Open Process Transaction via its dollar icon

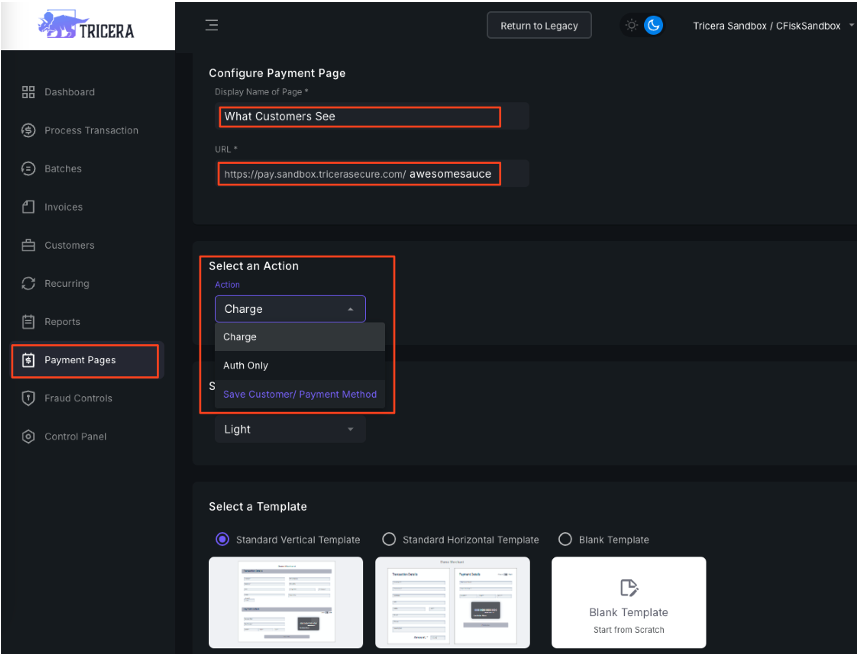coord(28,130)
